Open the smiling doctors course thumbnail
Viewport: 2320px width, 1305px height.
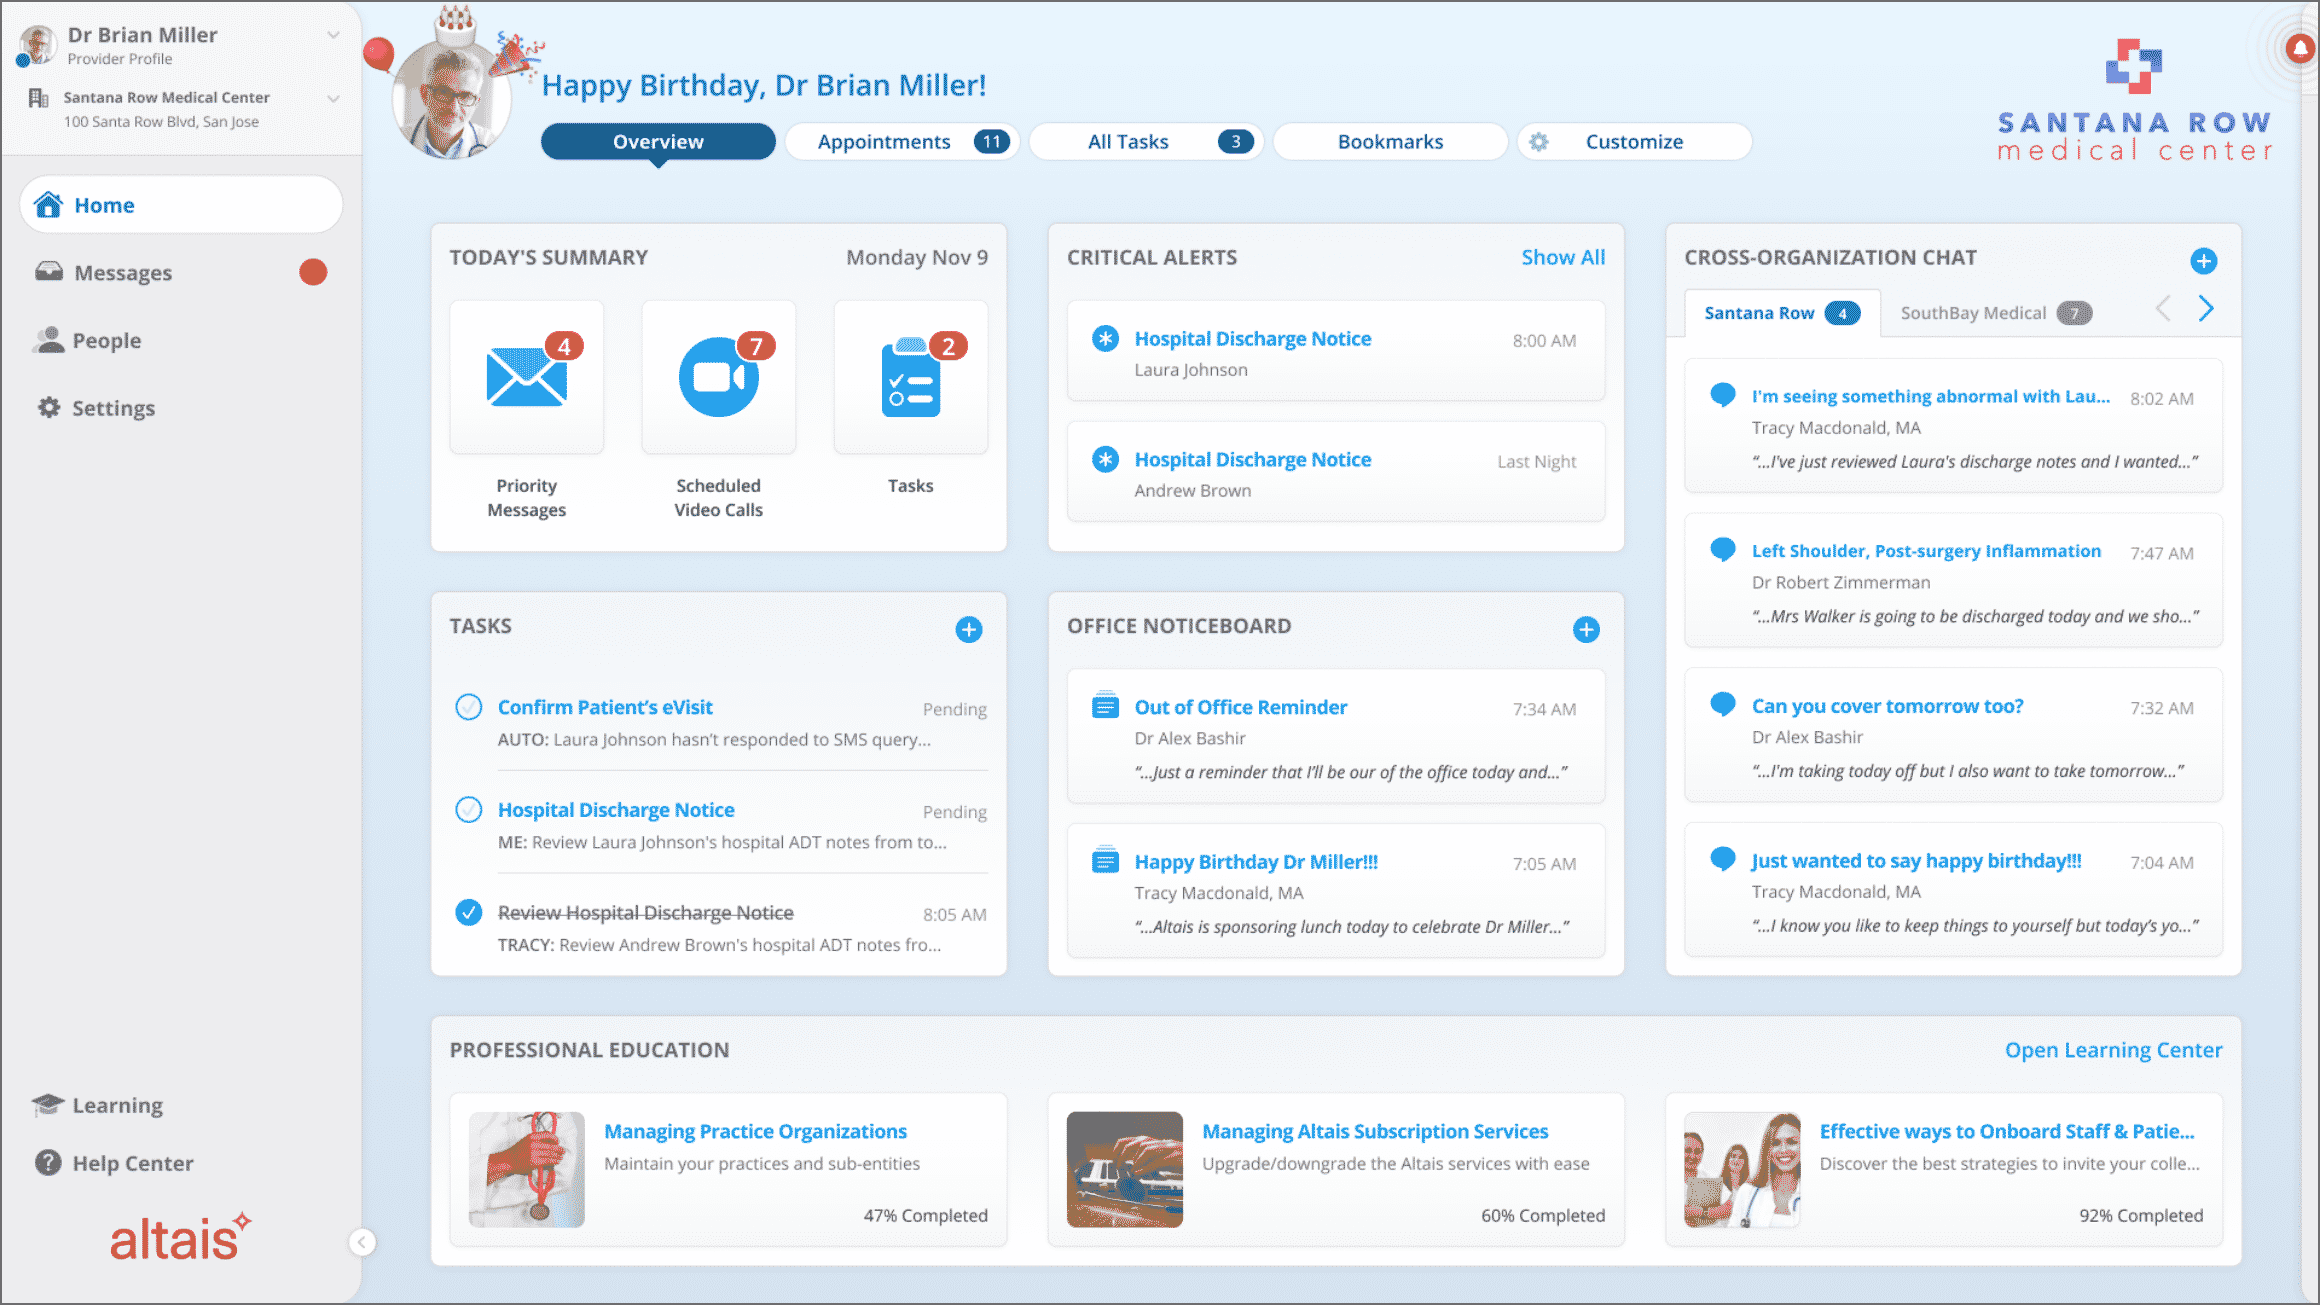coord(1742,1170)
